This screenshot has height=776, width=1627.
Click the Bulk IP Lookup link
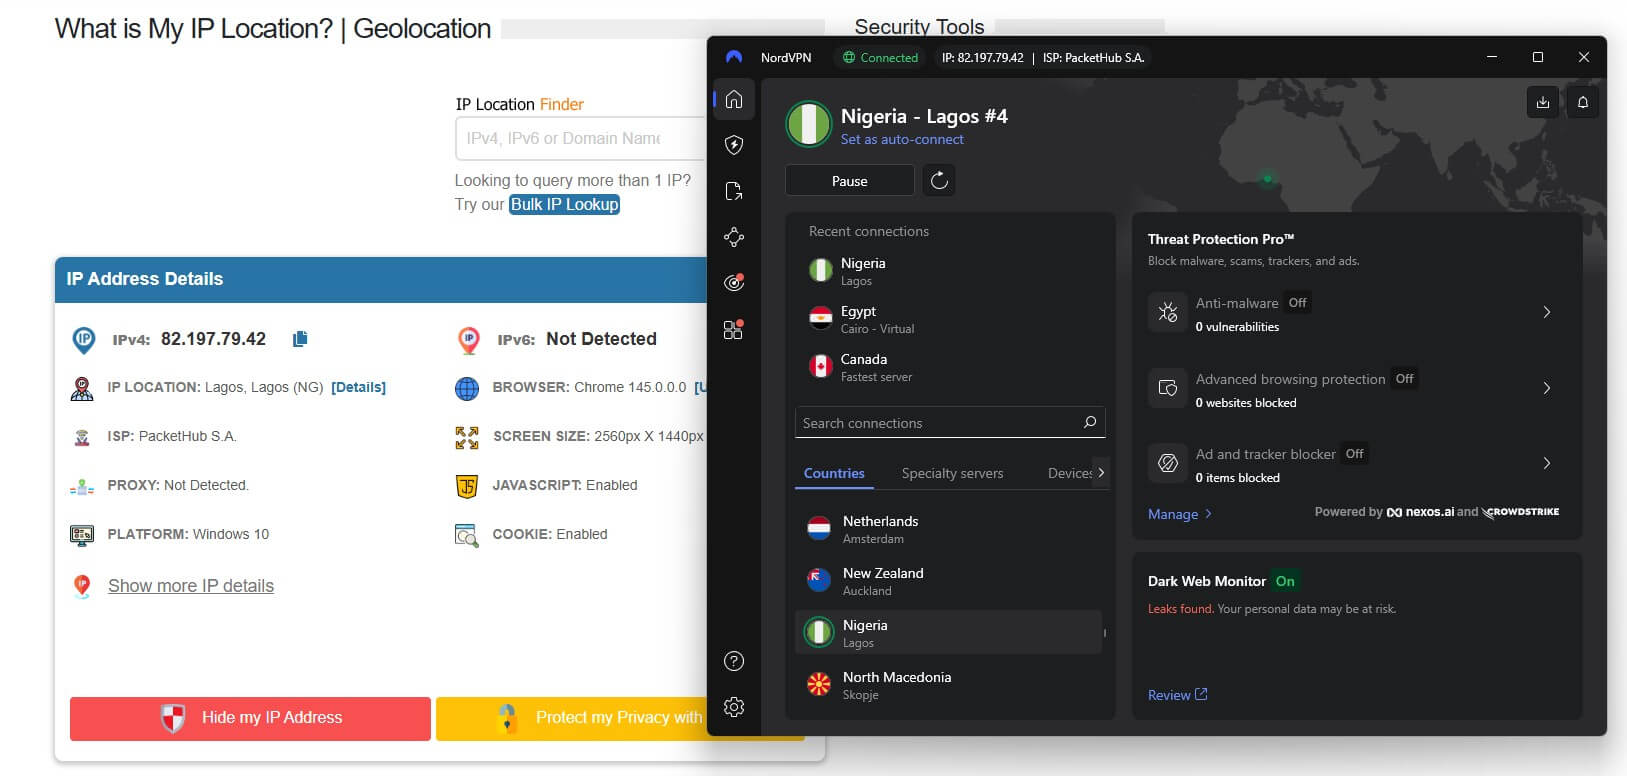pyautogui.click(x=565, y=204)
